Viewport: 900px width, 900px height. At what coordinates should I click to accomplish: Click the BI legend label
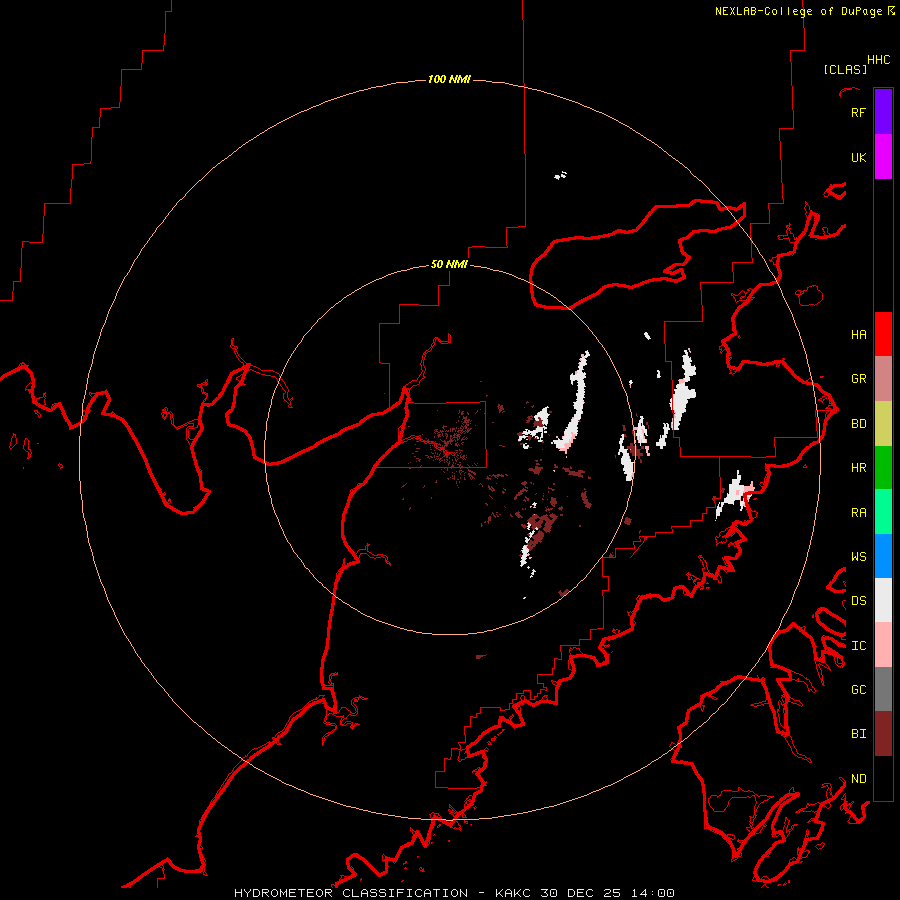click(858, 734)
